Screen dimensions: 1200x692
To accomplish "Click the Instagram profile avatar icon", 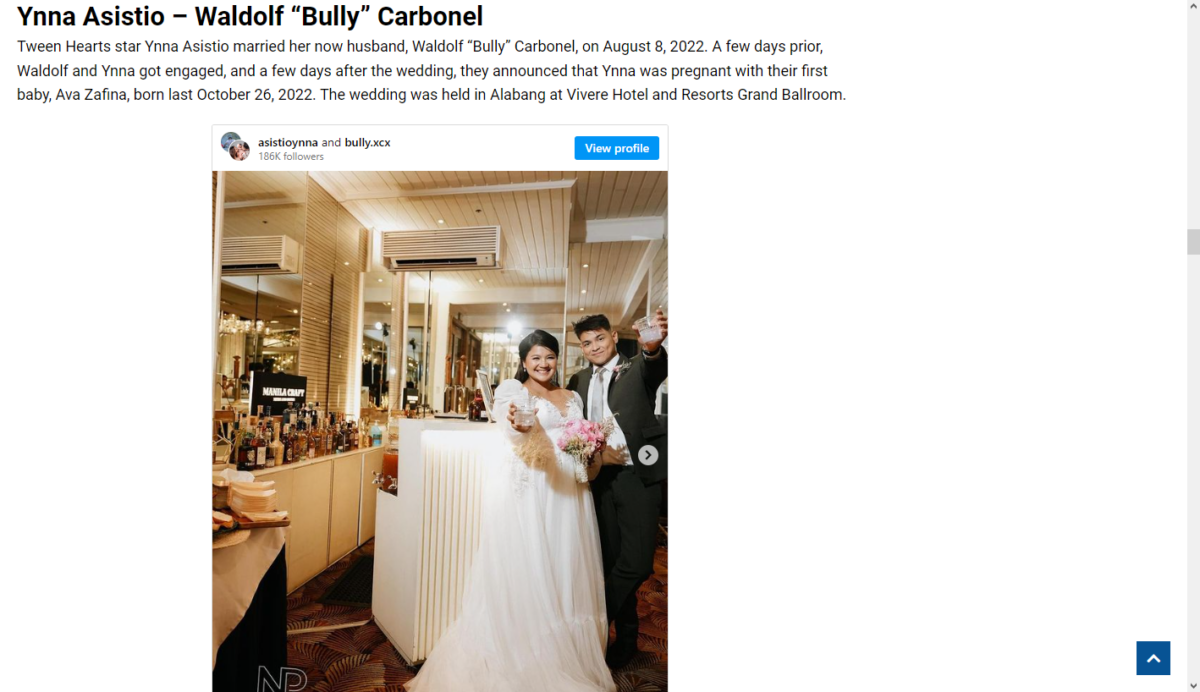I will 235,146.
